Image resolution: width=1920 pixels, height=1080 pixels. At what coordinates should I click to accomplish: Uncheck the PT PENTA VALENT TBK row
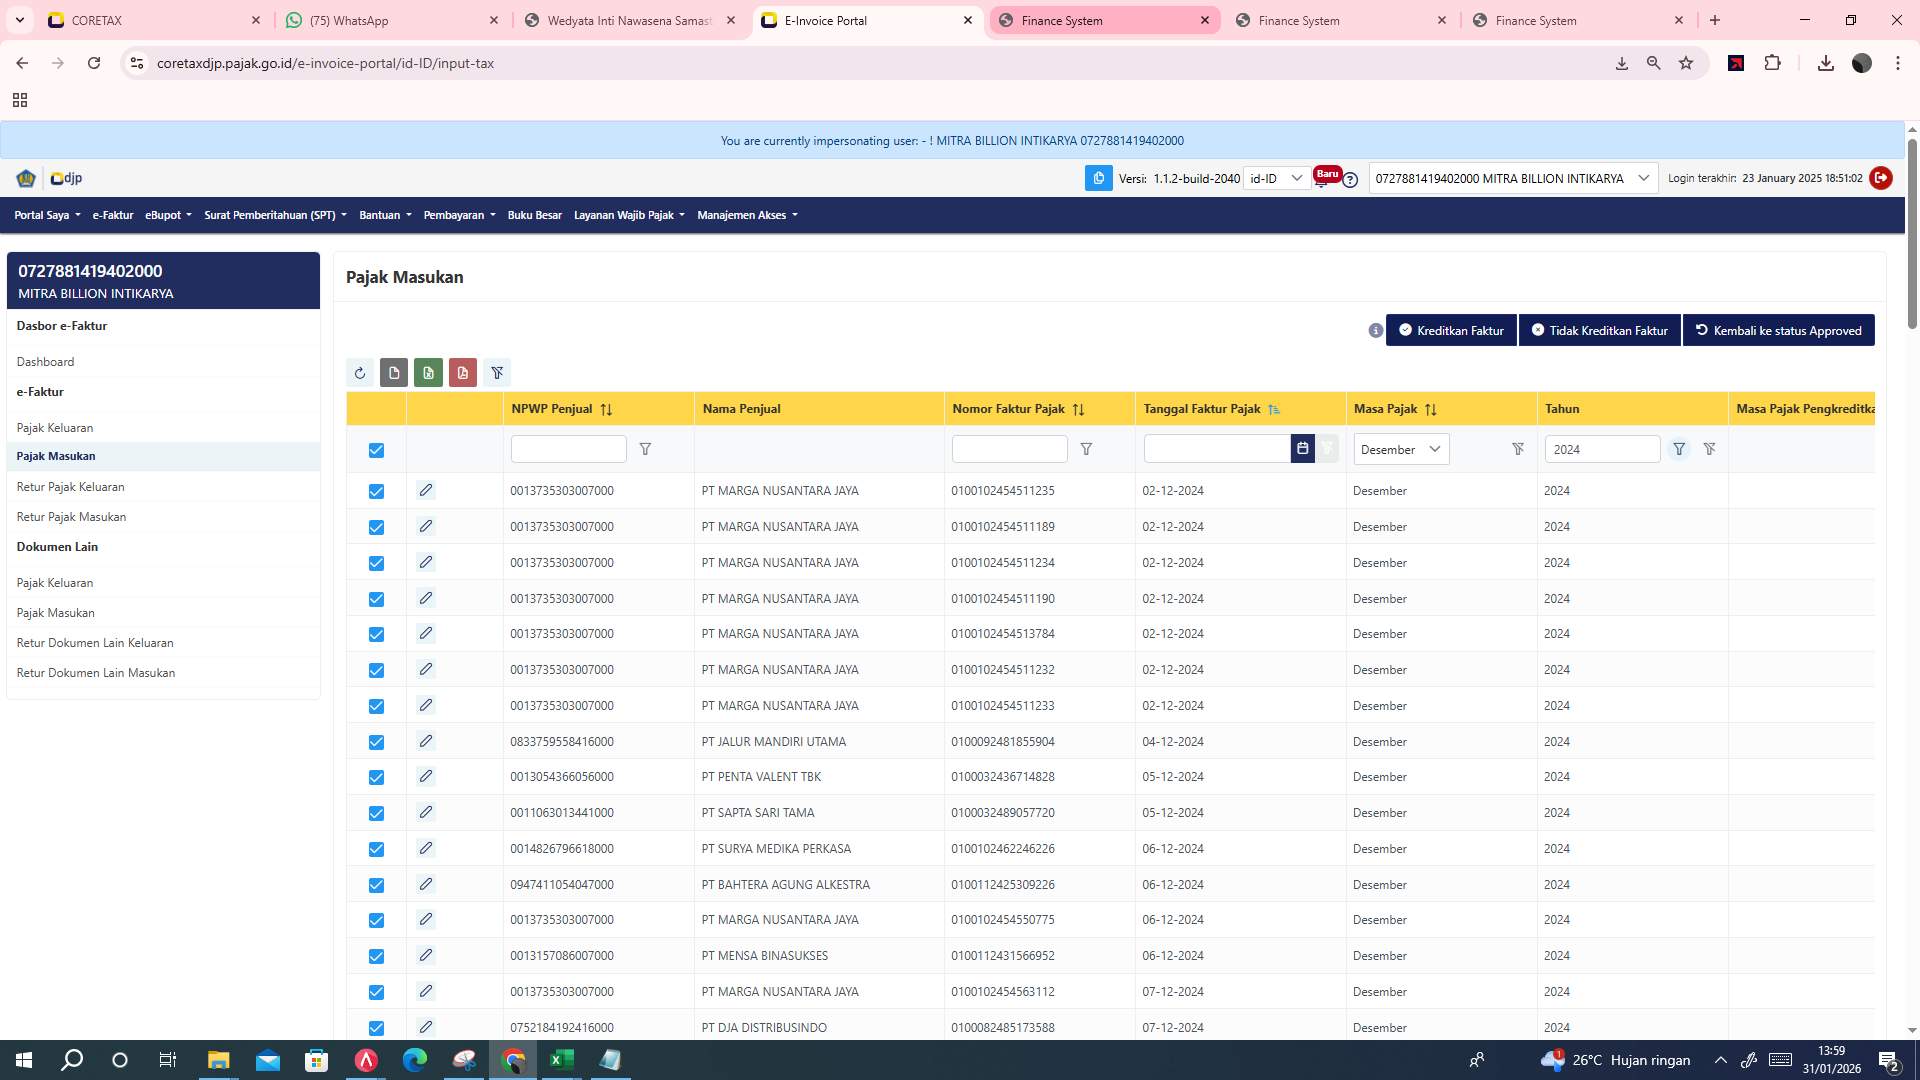(376, 777)
